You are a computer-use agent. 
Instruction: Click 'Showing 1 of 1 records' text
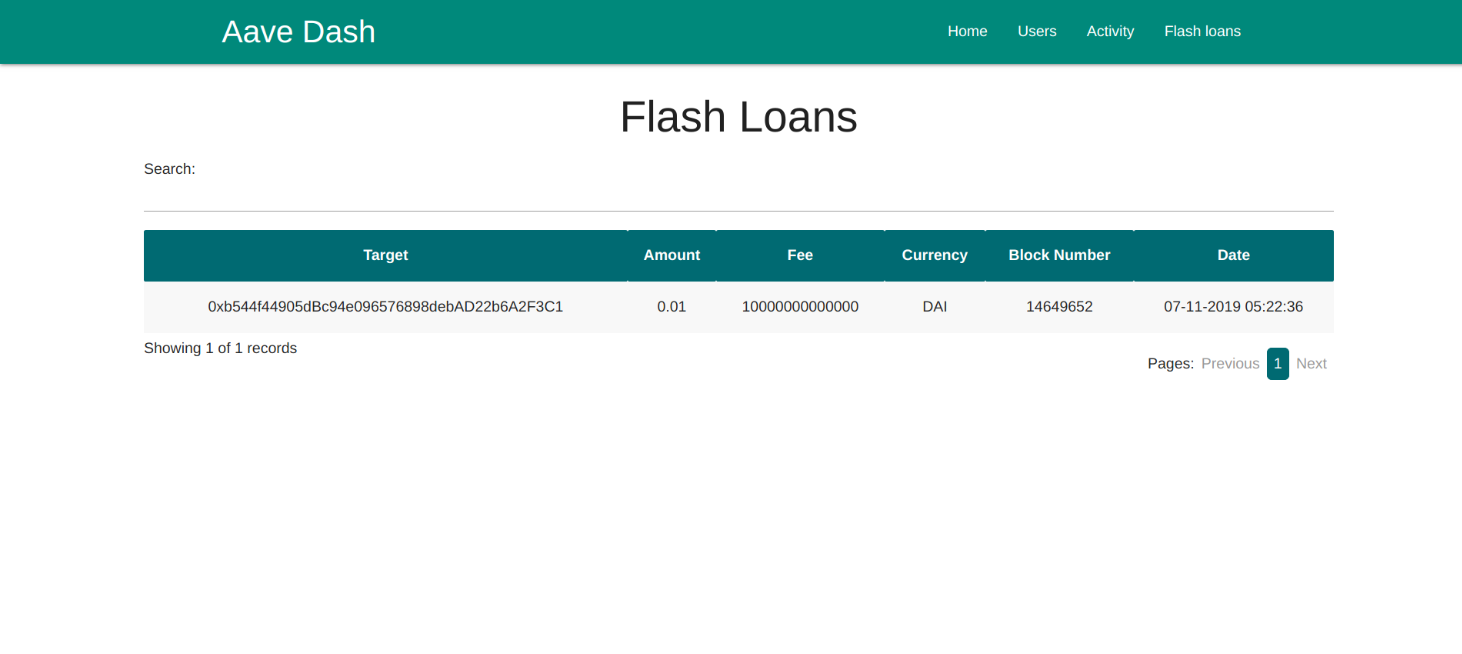click(220, 348)
